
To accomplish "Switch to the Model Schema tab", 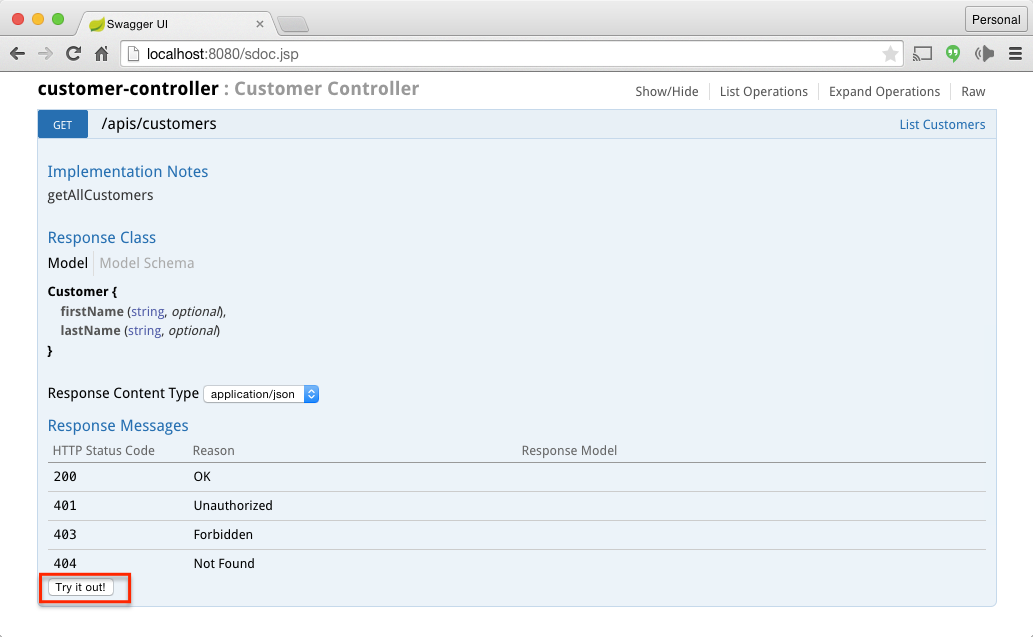I will (147, 263).
